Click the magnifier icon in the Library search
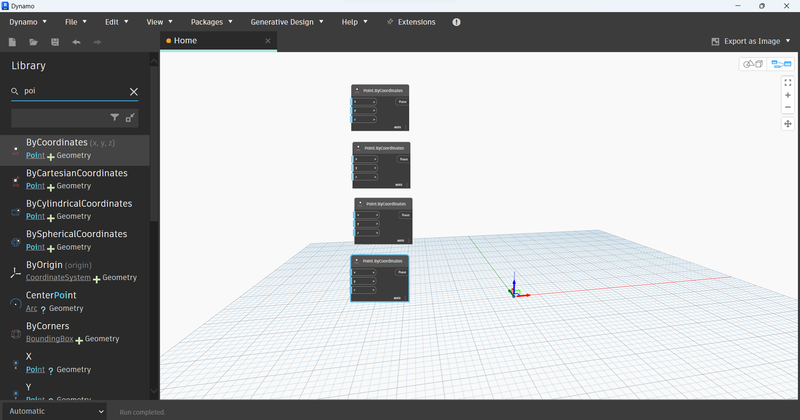The height and width of the screenshot is (420, 800). (15, 91)
